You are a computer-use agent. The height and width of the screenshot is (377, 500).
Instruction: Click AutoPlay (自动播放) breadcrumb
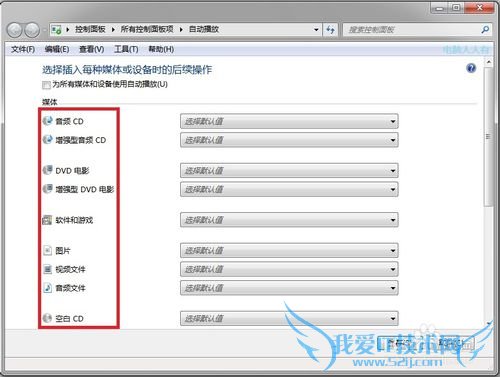click(204, 29)
